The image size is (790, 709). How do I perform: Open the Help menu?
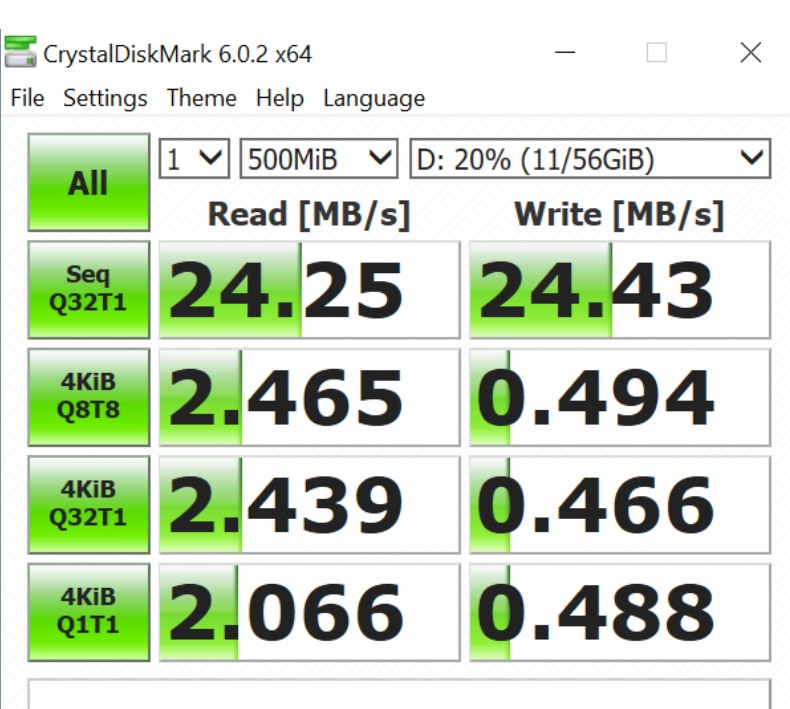(279, 98)
